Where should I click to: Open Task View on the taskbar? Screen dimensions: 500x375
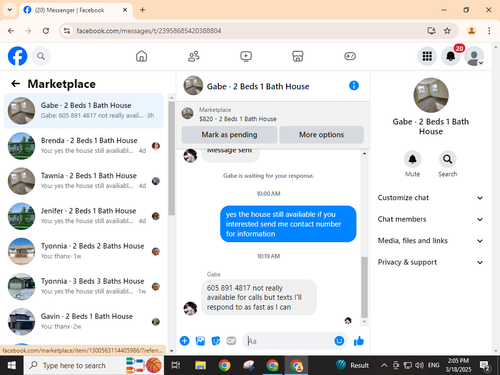[x=176, y=366]
